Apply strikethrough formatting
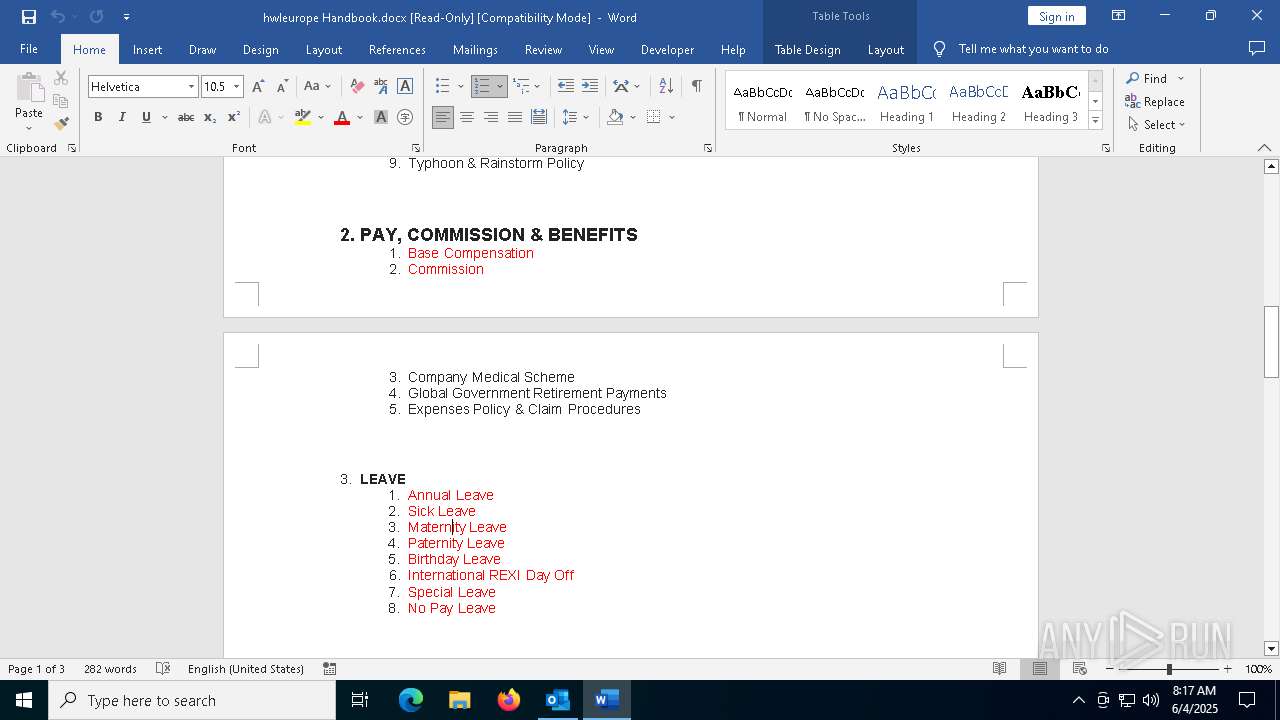This screenshot has width=1280, height=720. click(186, 117)
